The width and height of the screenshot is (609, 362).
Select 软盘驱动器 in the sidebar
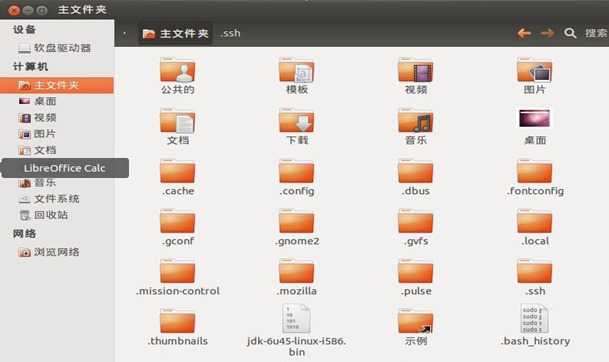coord(57,48)
